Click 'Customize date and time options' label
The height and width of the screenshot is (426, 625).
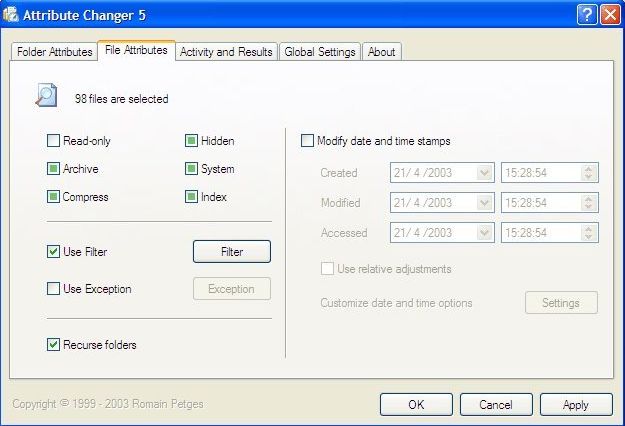tap(397, 303)
